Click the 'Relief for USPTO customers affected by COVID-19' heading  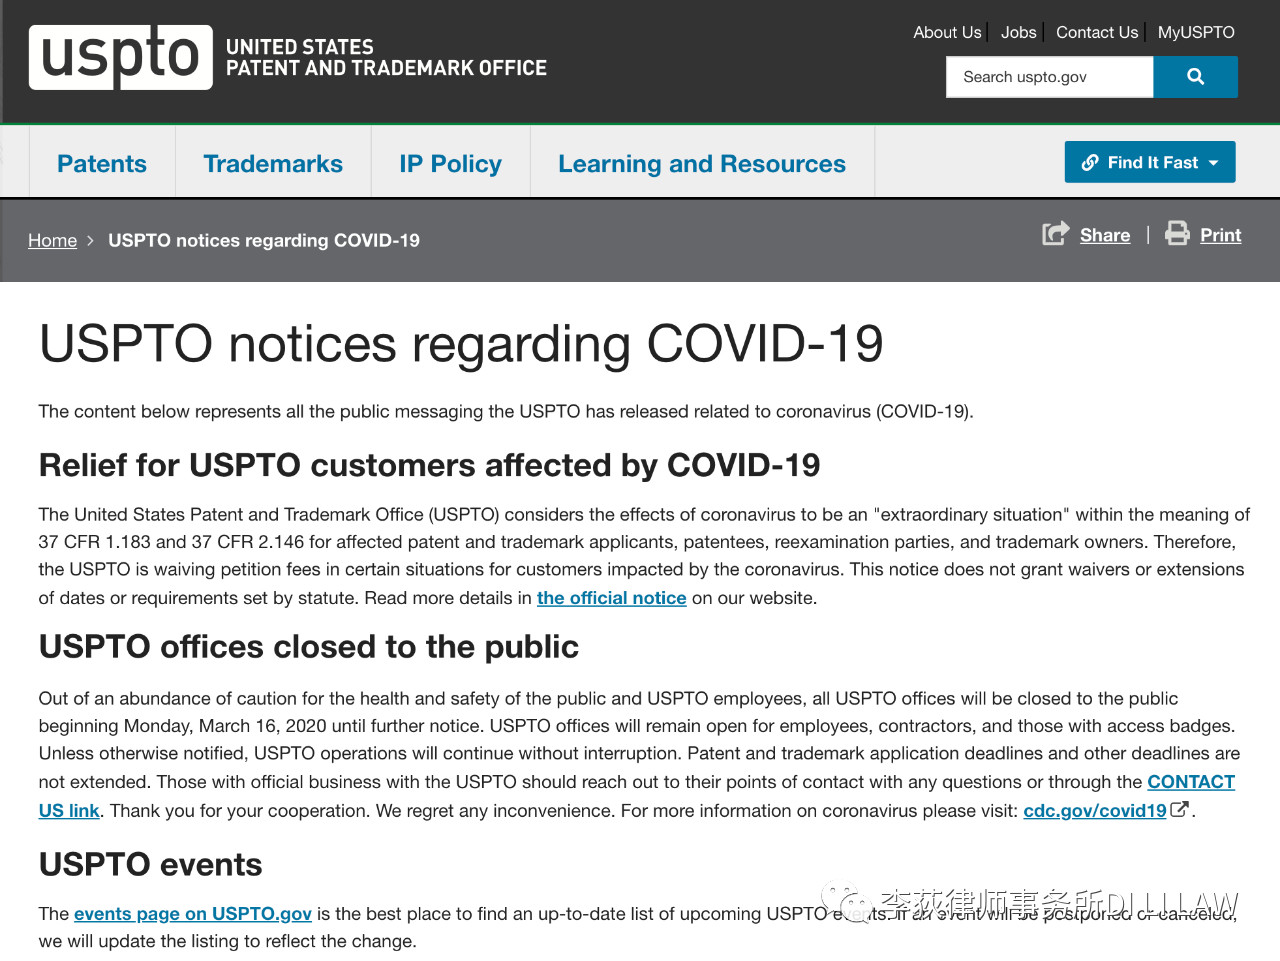(429, 465)
